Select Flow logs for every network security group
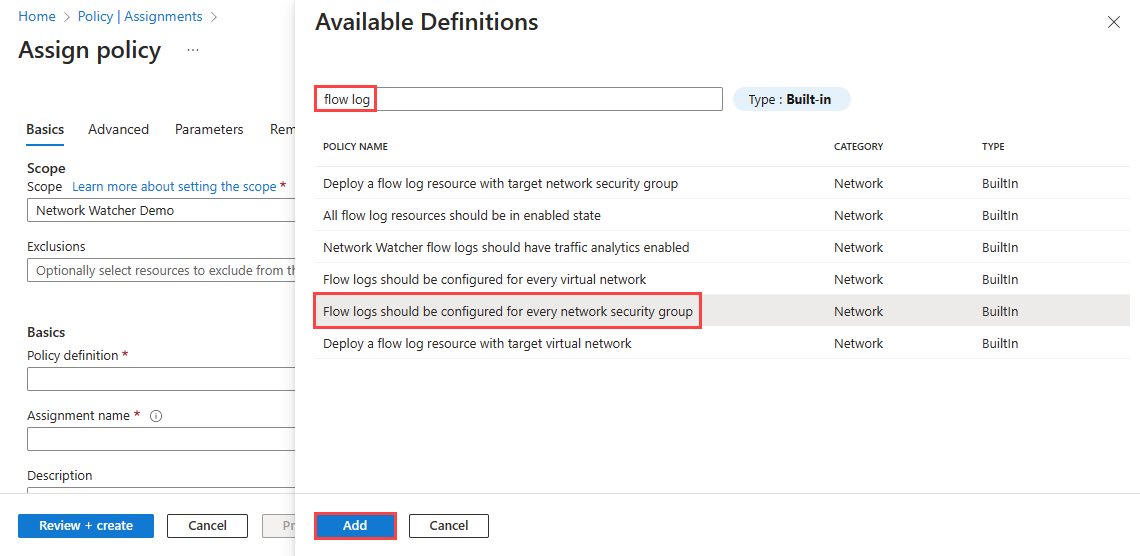 tap(507, 311)
